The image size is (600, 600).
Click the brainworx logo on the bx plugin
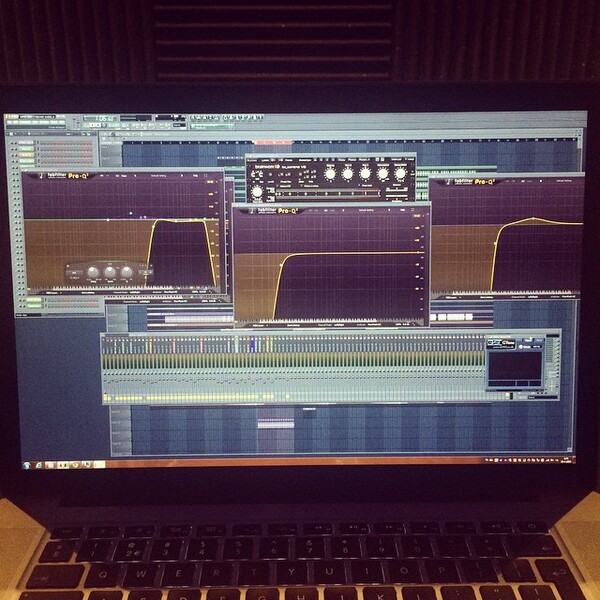pos(264,167)
